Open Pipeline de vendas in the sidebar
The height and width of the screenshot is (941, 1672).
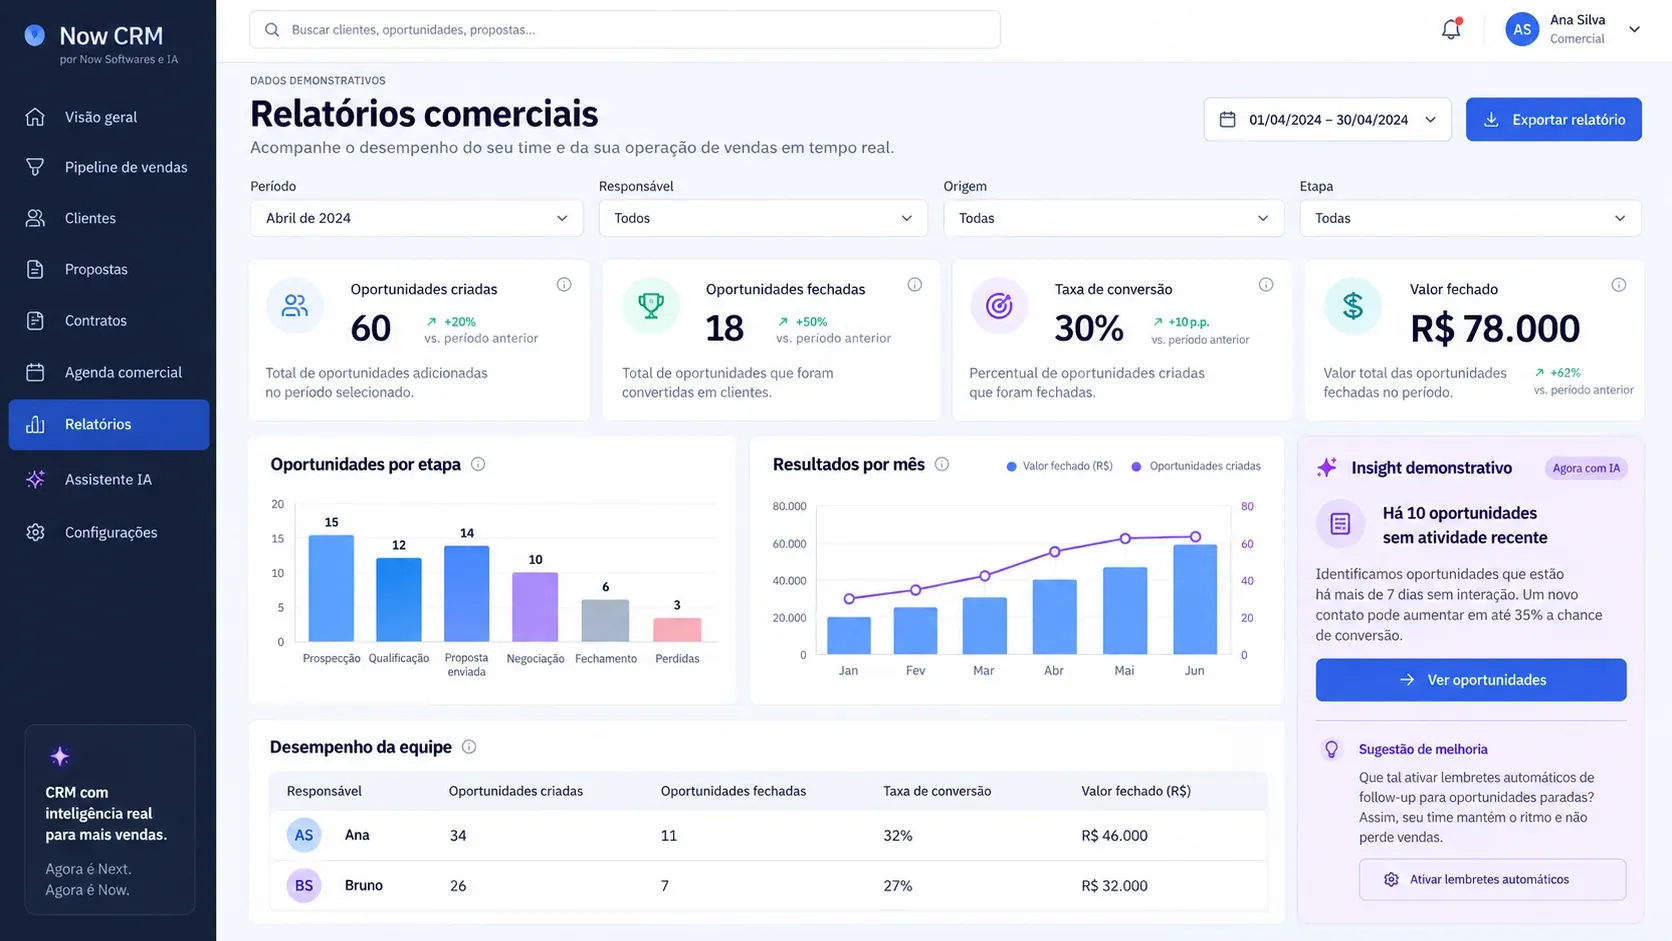(x=109, y=167)
